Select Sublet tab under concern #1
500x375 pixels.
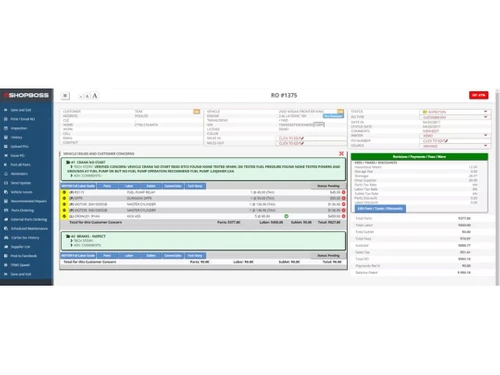[151, 186]
